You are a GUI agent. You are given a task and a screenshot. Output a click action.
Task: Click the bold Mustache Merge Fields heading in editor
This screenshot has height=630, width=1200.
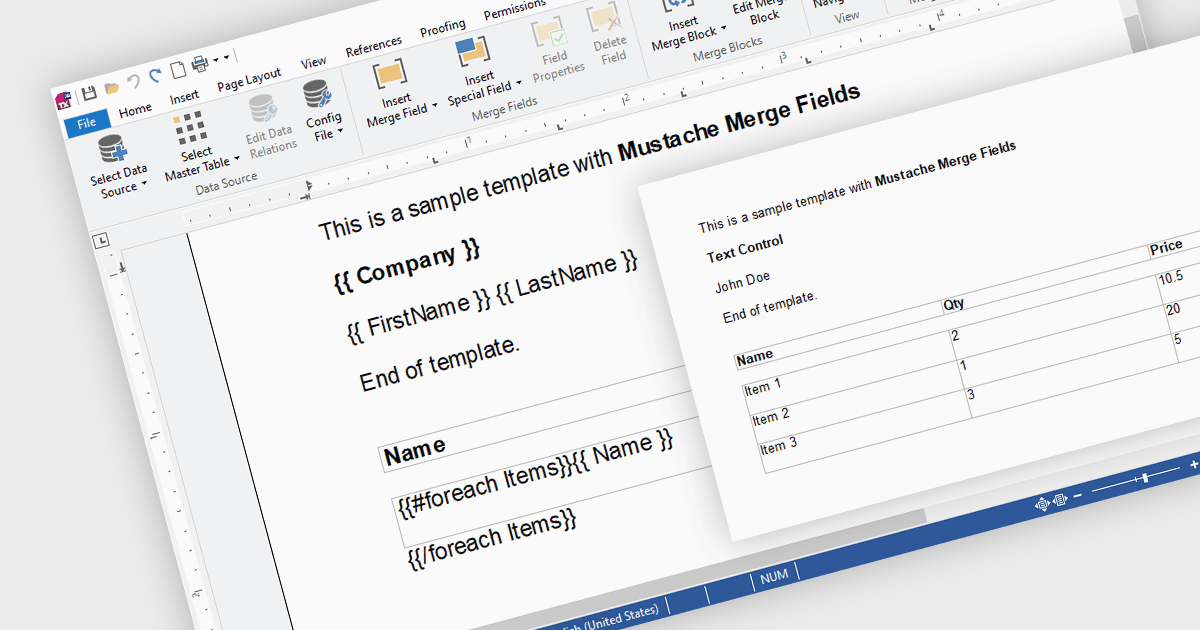pyautogui.click(x=739, y=122)
